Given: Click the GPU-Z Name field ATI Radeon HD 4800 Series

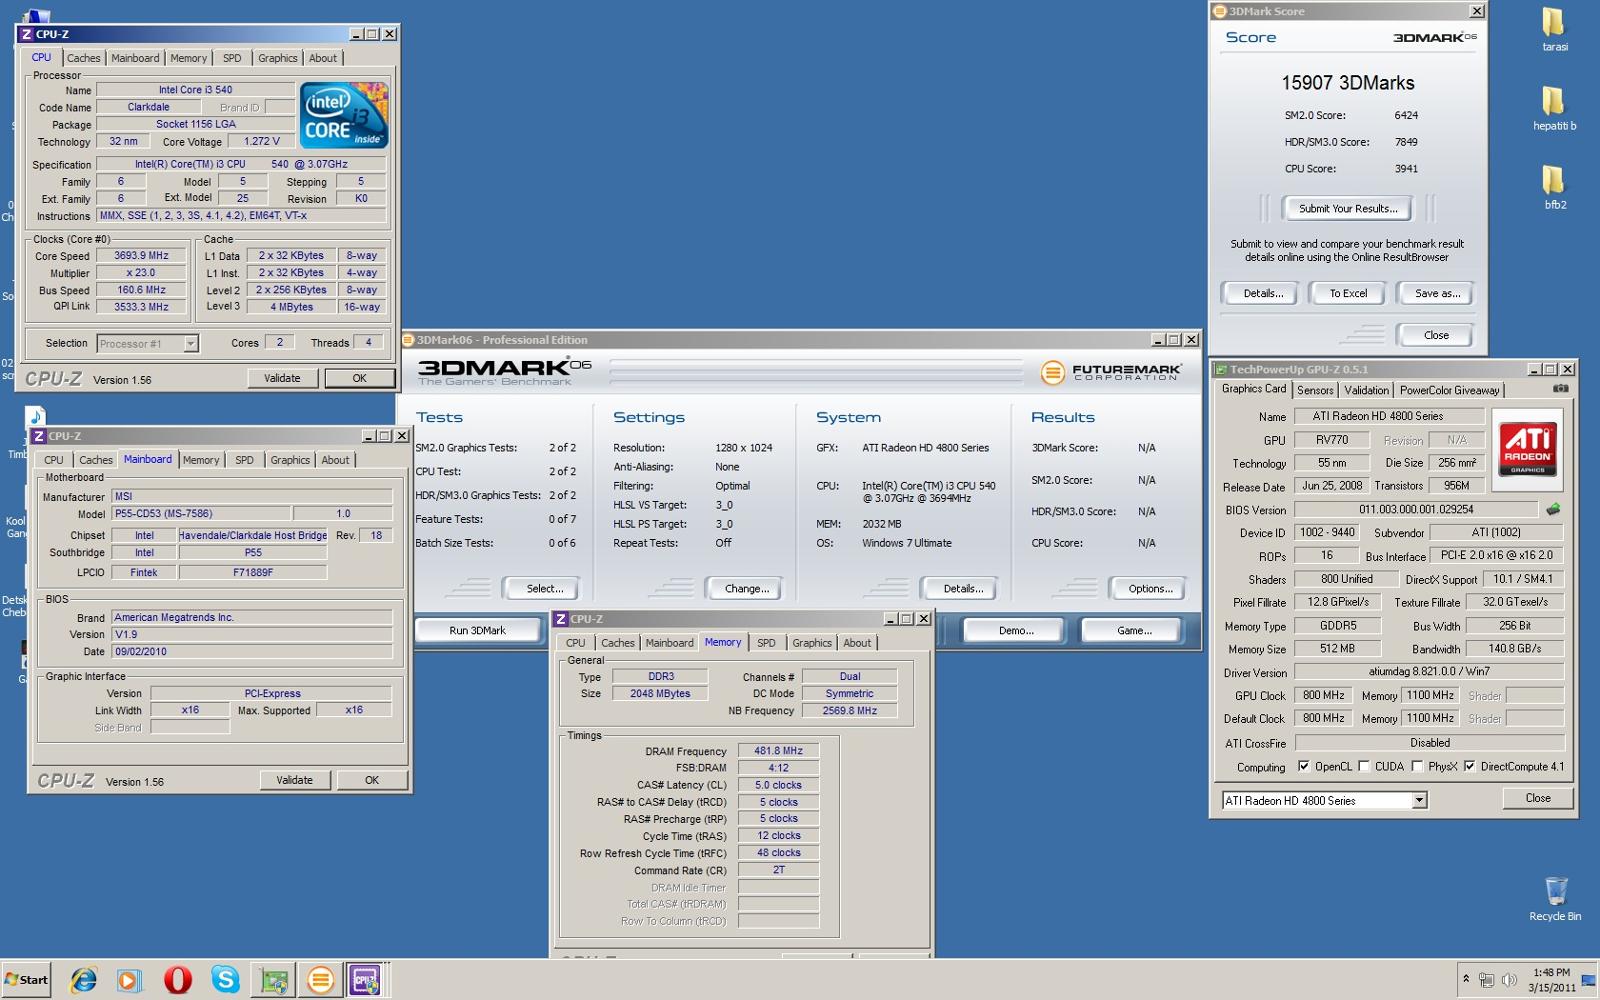Looking at the screenshot, I should 1390,416.
